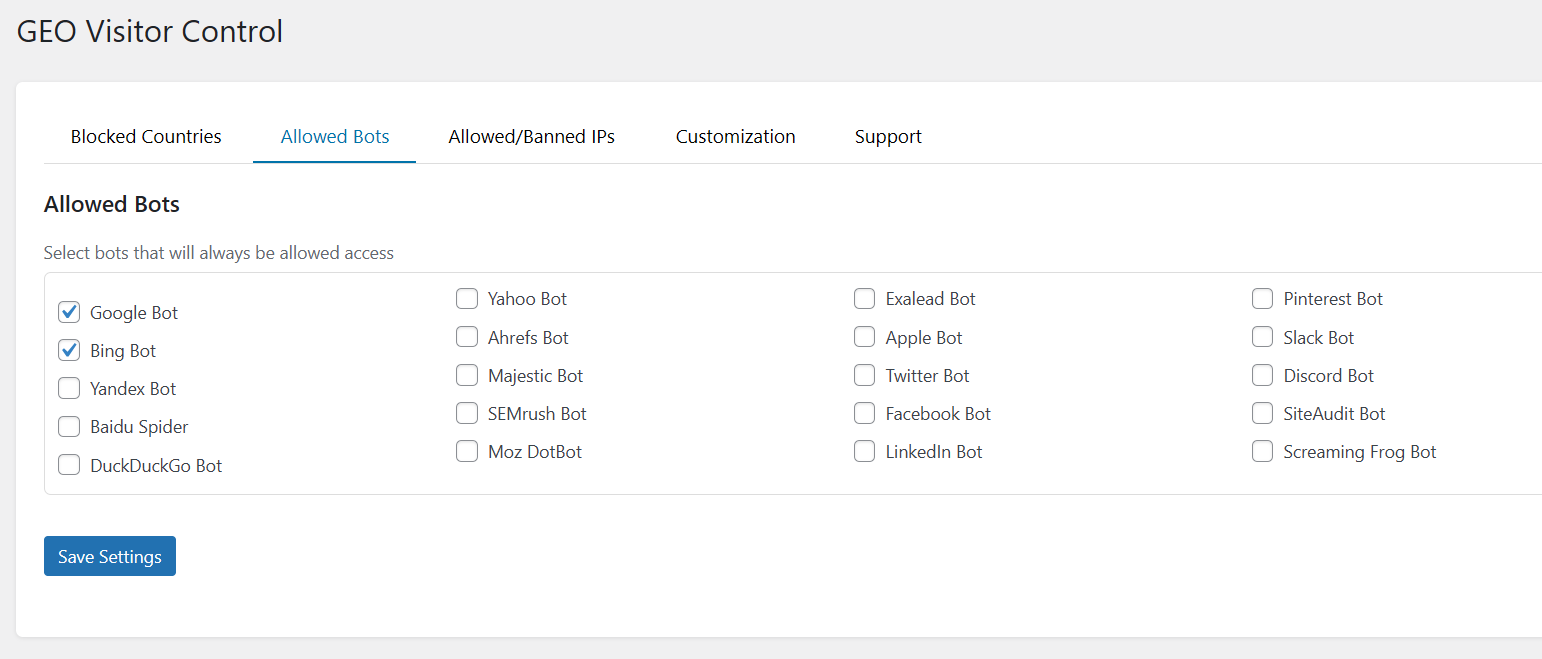Go to the Customization tab

point(735,136)
